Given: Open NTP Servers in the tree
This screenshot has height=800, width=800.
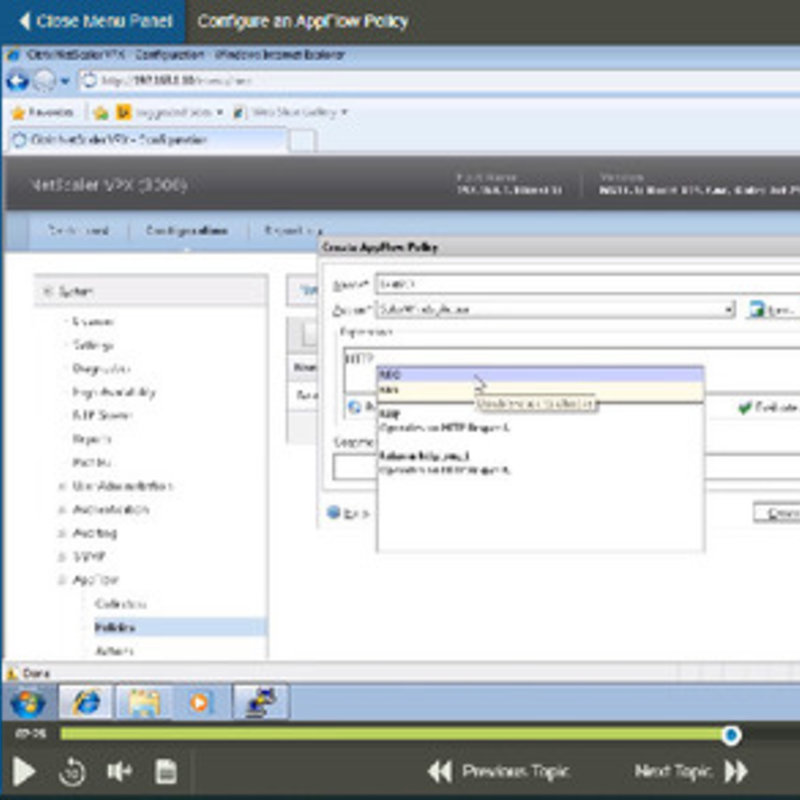Looking at the screenshot, I should click(103, 415).
